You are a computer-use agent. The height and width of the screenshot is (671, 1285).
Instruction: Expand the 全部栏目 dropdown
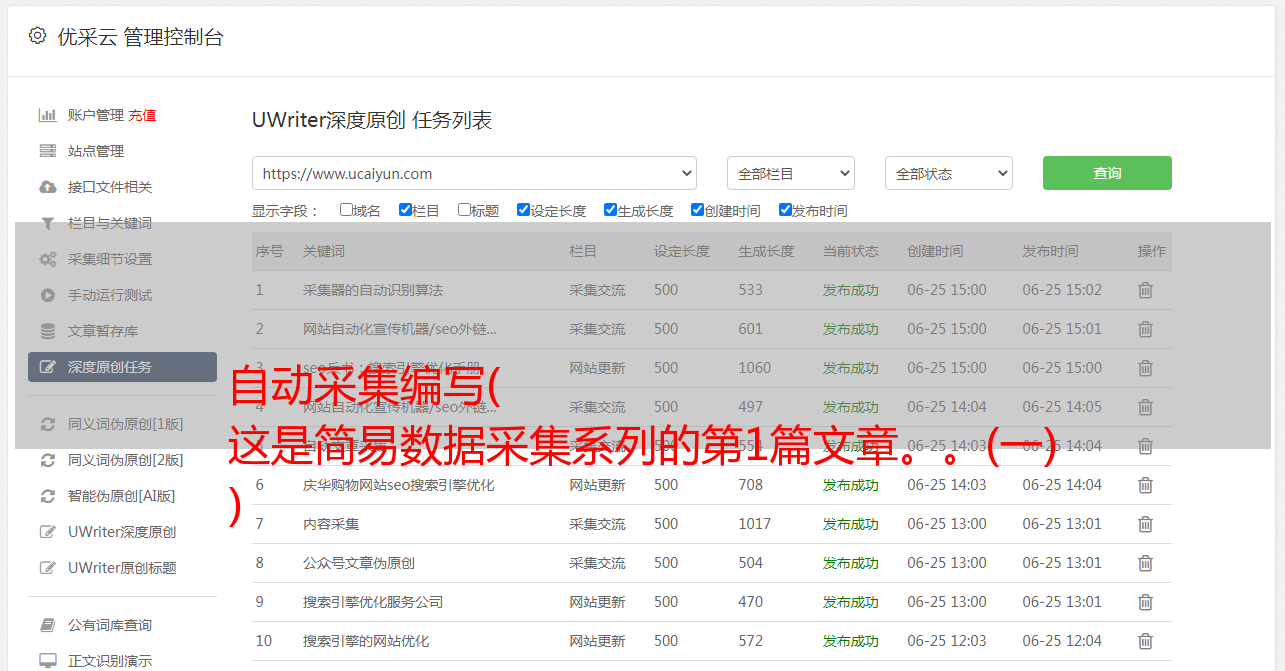point(790,173)
